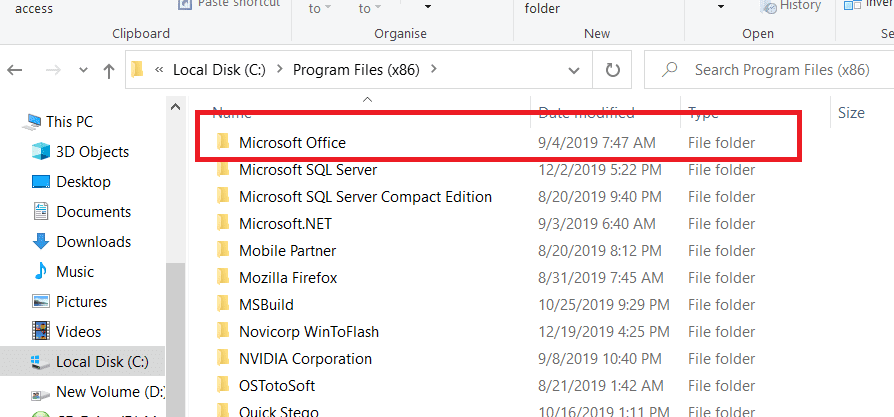This screenshot has width=894, height=417.
Task: Click the Music note icon
Action: point(41,272)
